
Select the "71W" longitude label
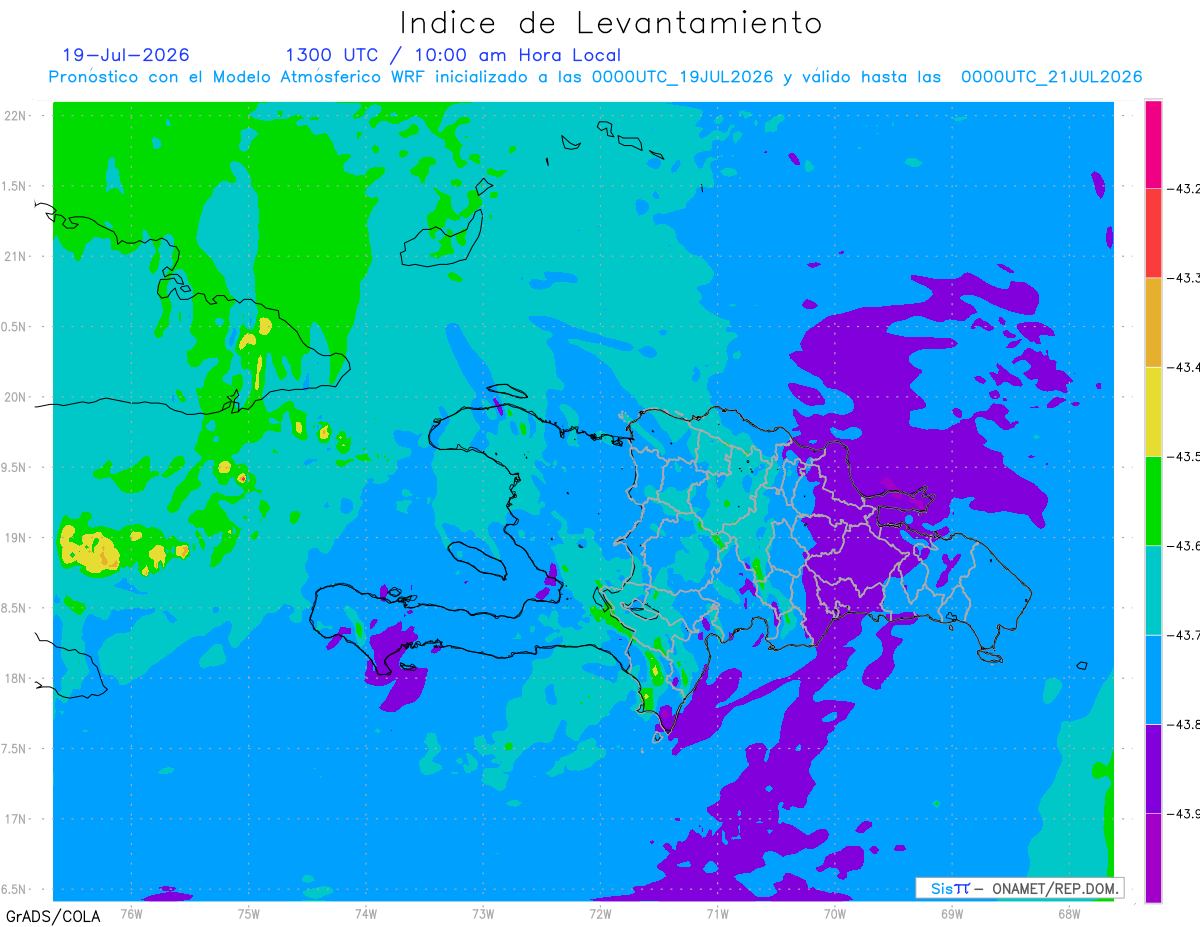click(717, 913)
